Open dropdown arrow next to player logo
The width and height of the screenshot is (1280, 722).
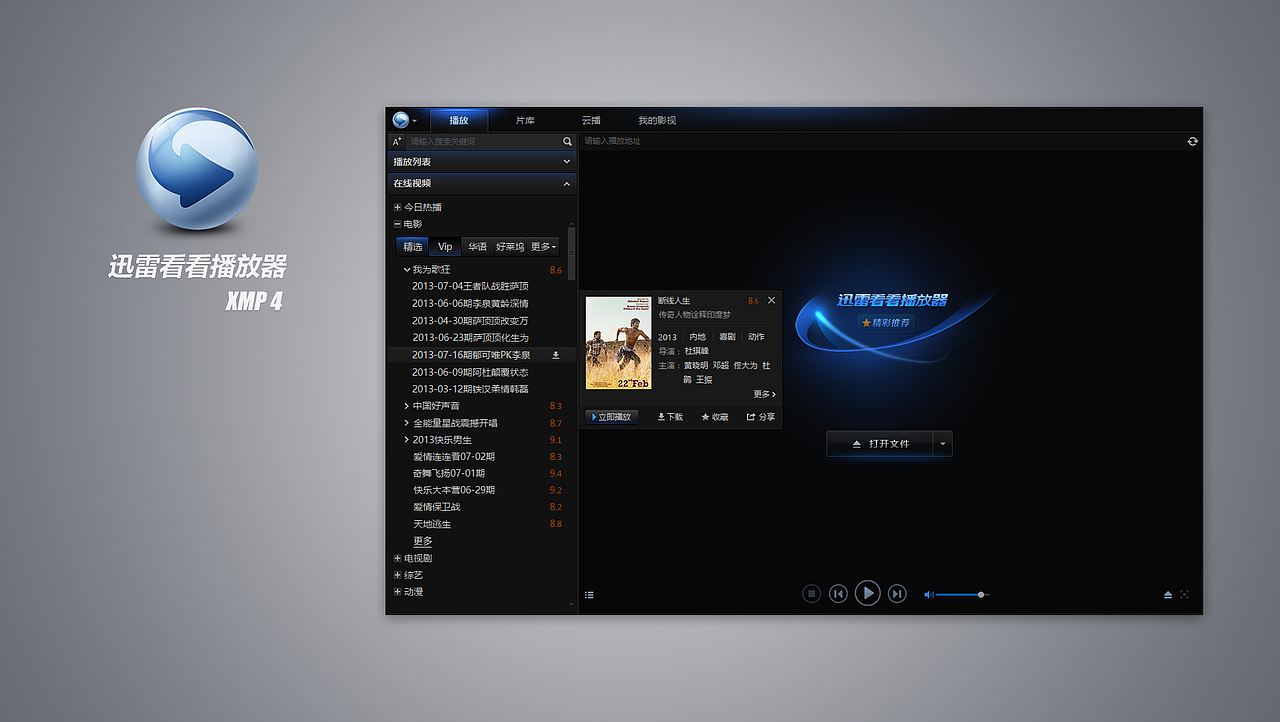(414, 121)
